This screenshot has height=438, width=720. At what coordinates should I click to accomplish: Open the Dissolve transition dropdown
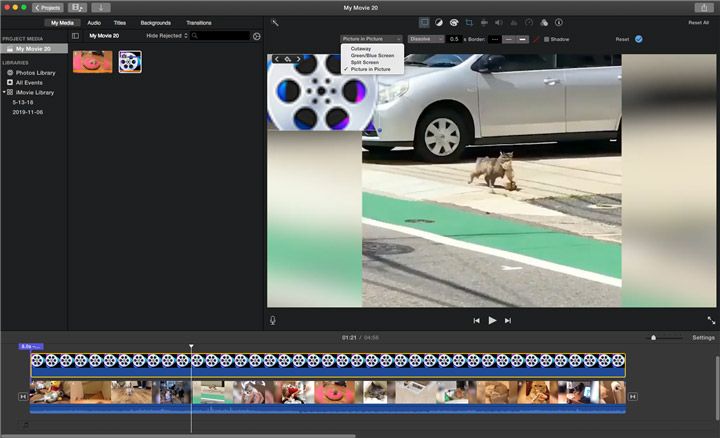point(425,39)
